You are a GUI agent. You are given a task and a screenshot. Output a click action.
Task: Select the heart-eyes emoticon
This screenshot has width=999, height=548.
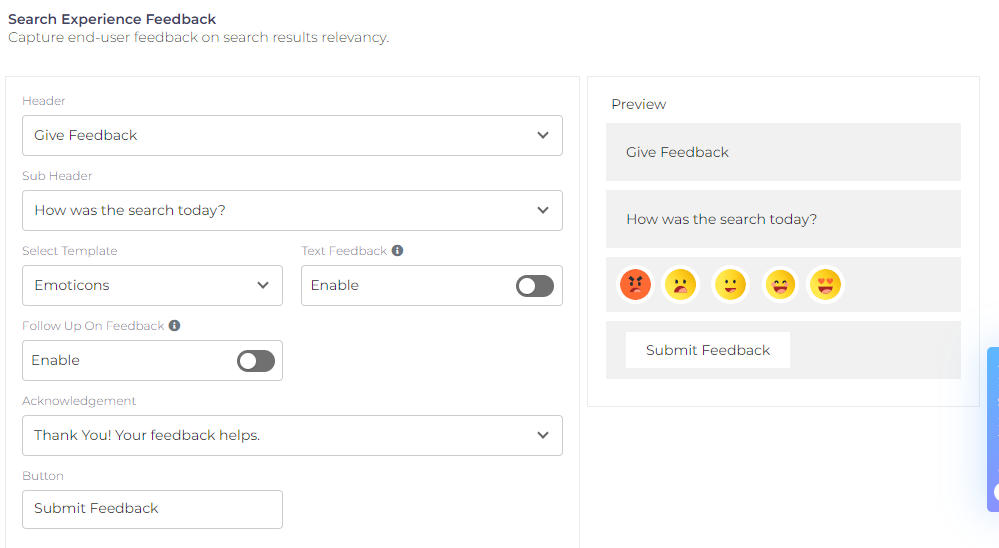[825, 285]
